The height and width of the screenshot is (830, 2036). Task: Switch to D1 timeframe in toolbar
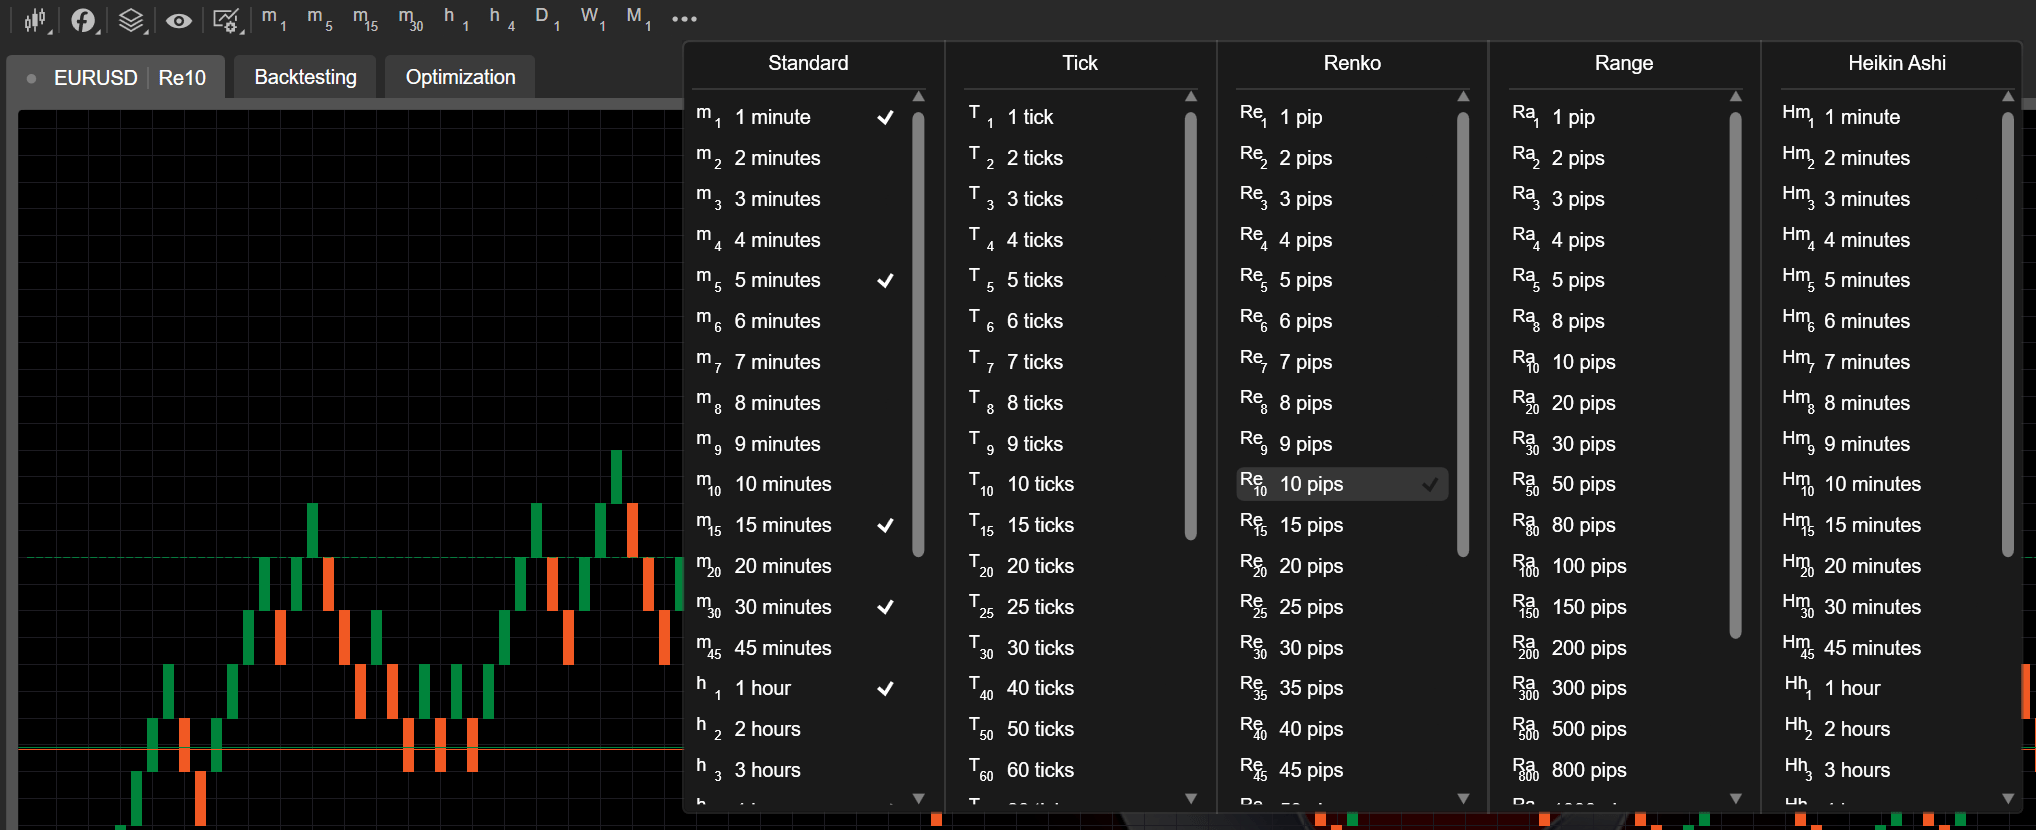pos(547,18)
